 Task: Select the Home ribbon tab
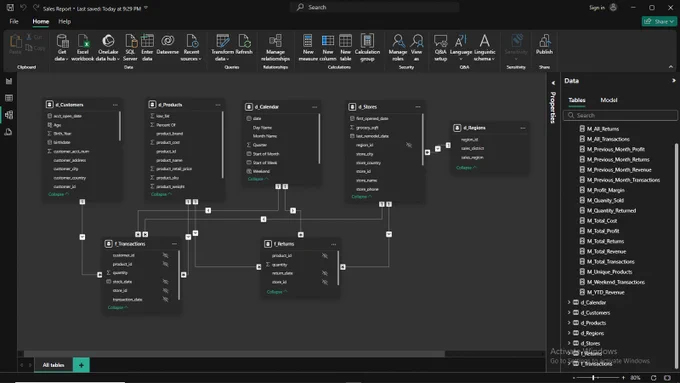click(41, 21)
